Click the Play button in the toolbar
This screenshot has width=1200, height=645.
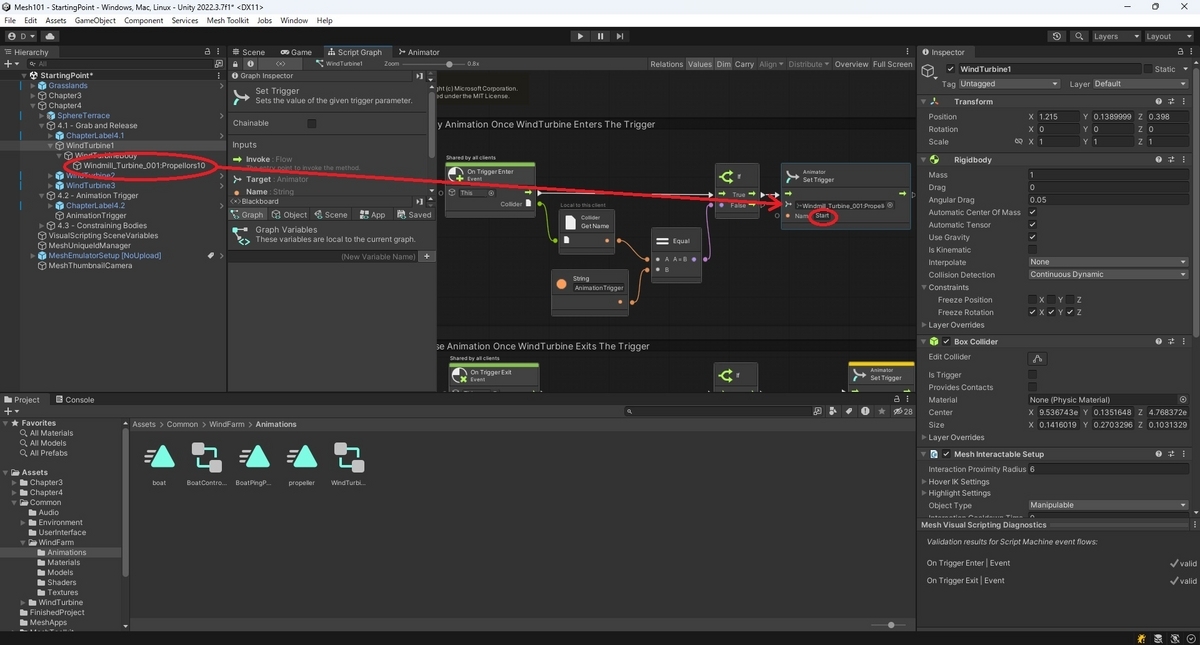coord(580,36)
